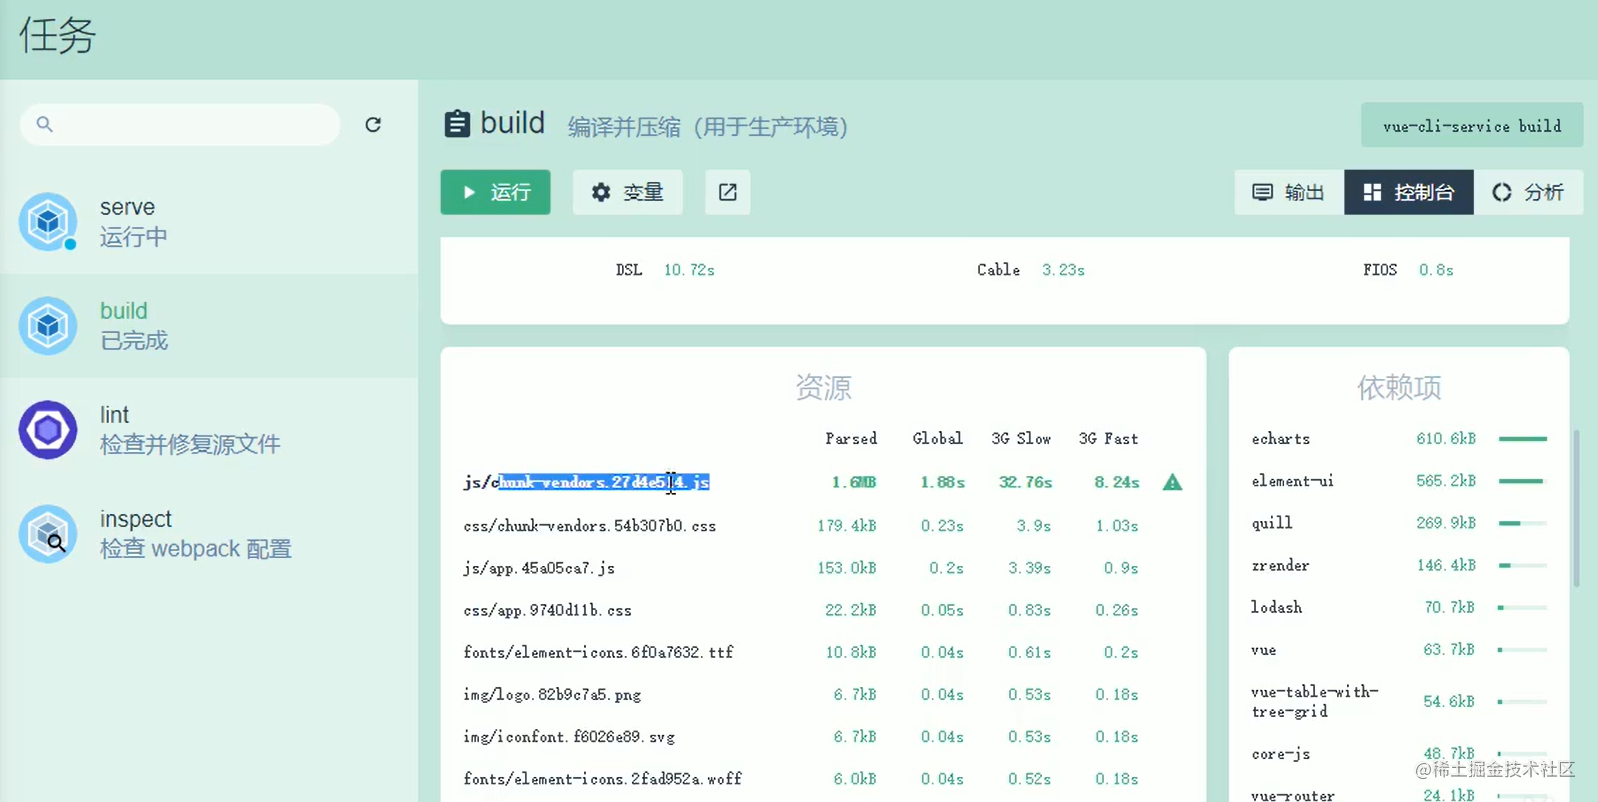Click the Global column header
Screen dimensions: 1598x802
(938, 439)
